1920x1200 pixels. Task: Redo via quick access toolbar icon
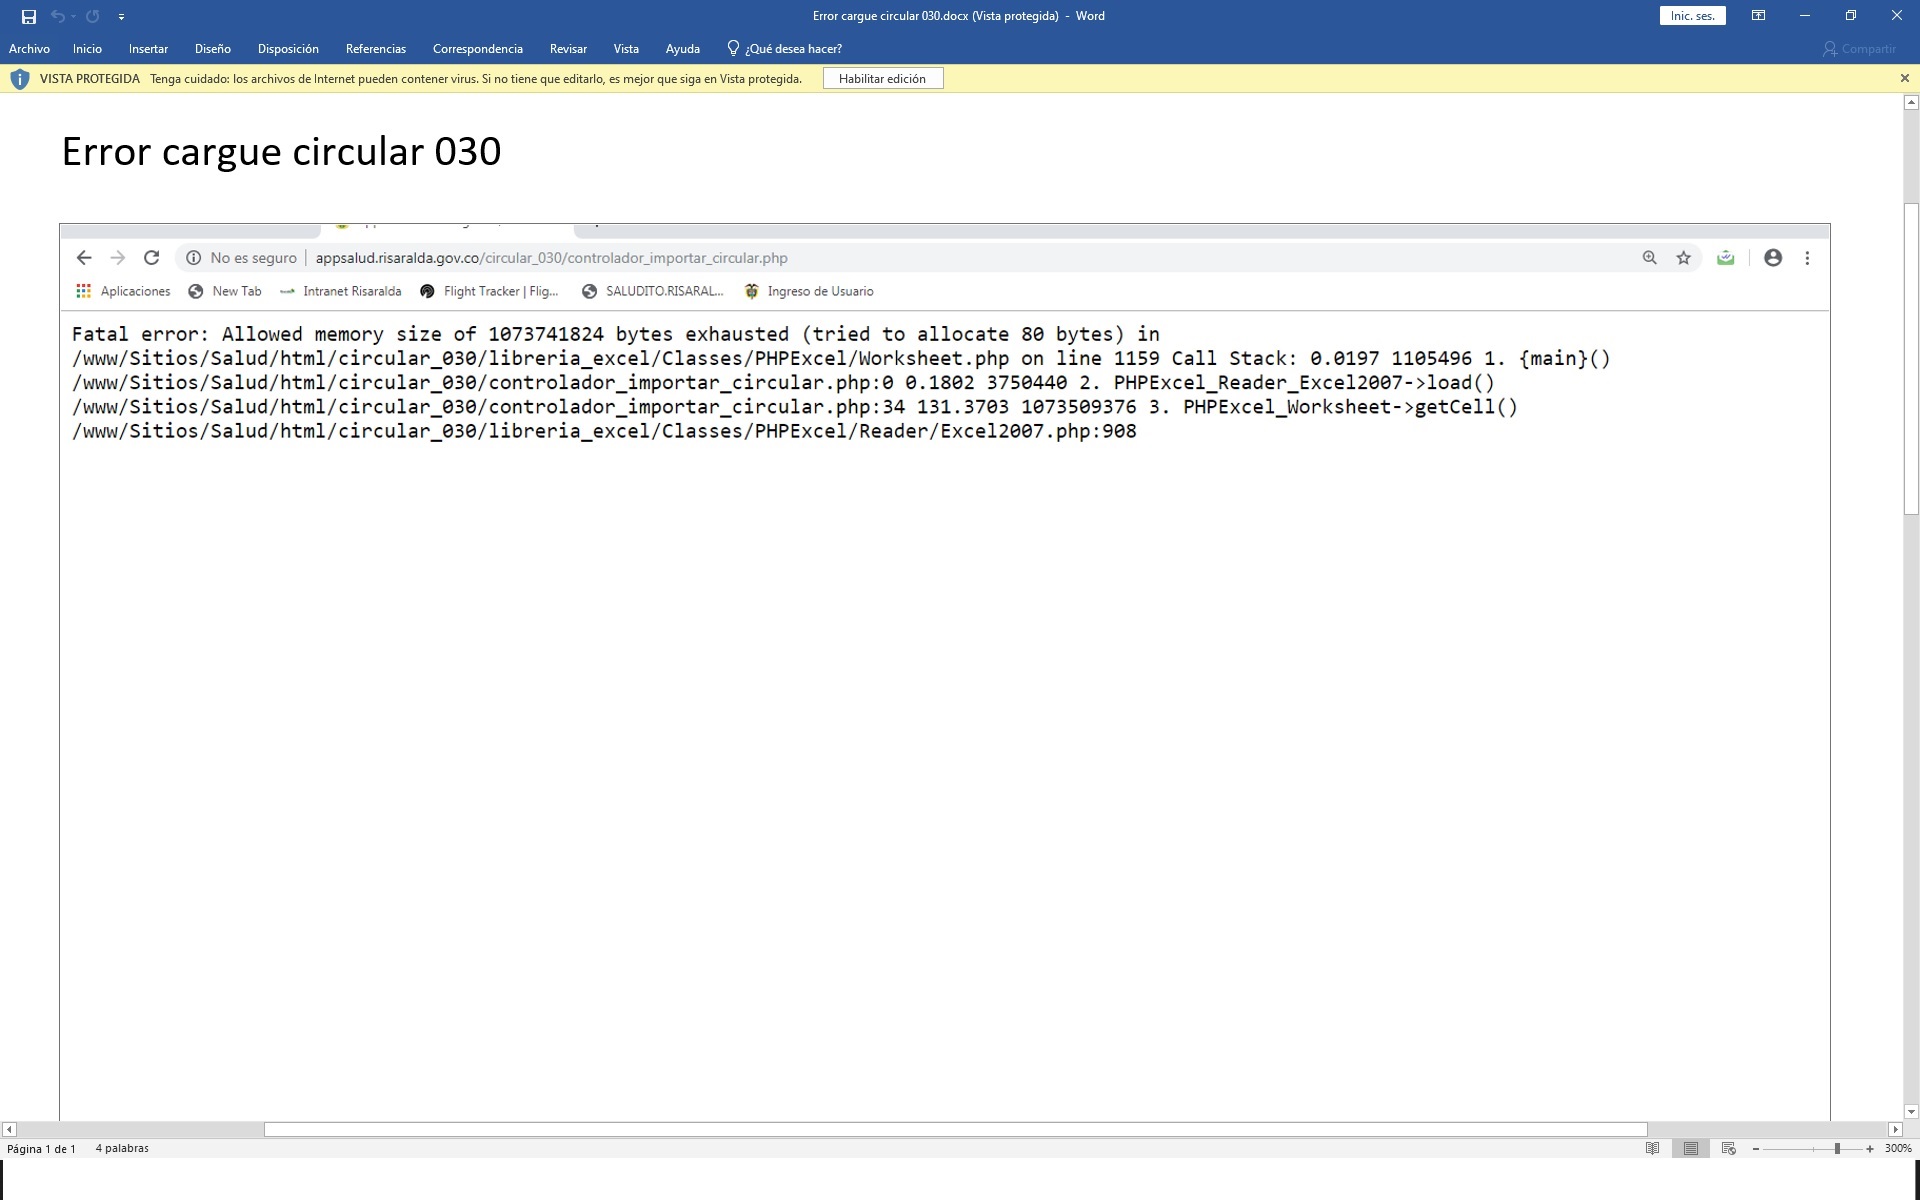[x=93, y=16]
